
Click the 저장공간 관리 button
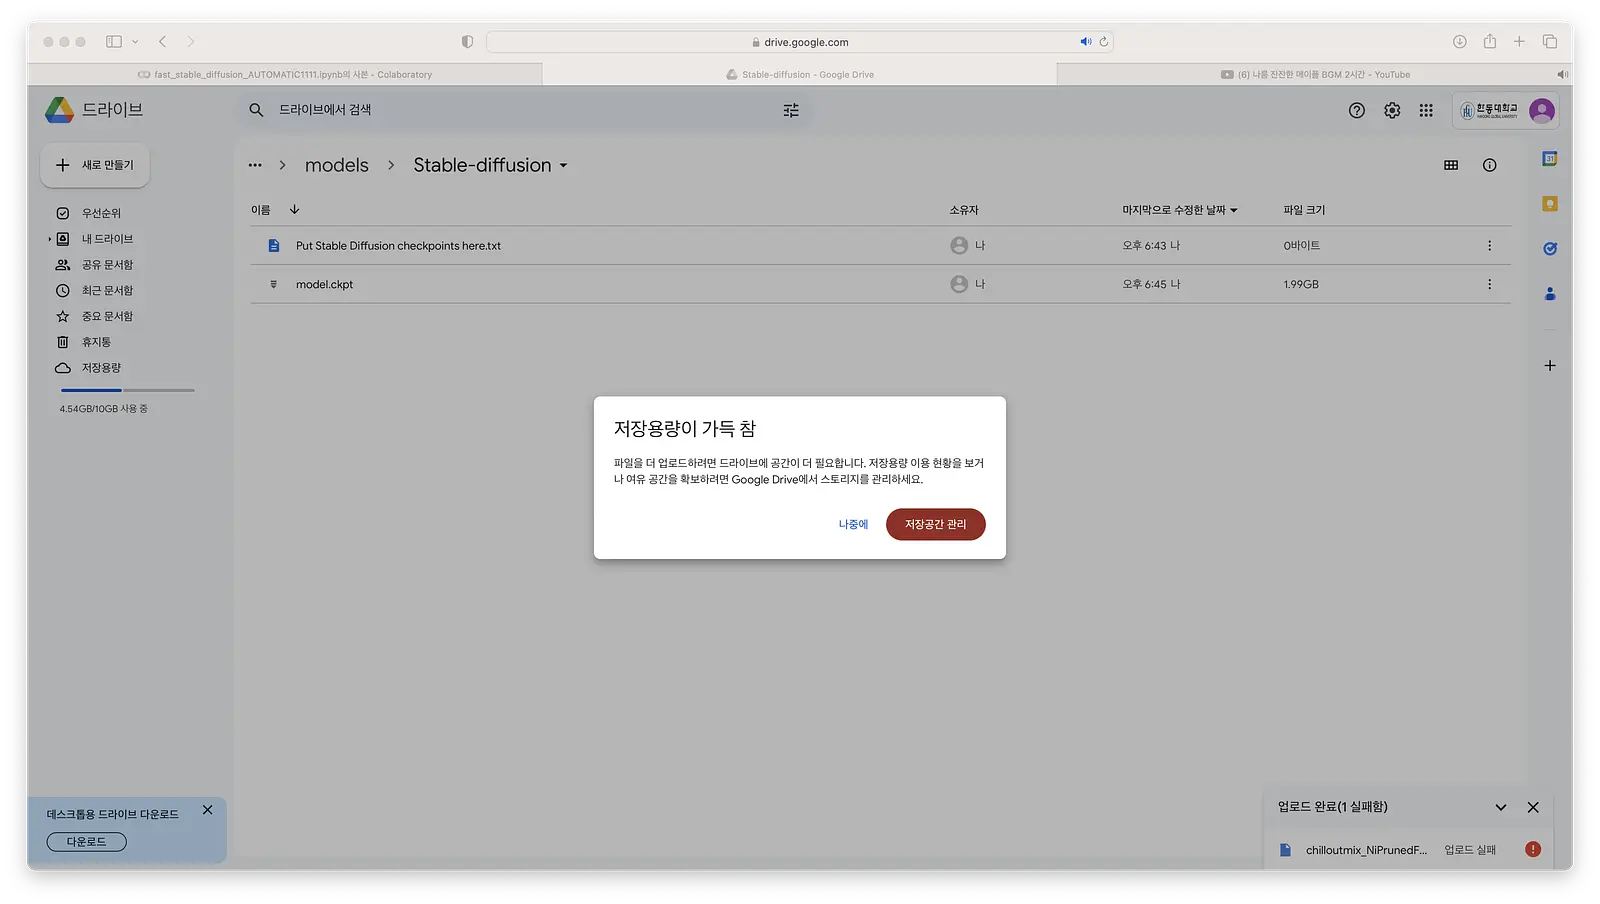936,524
